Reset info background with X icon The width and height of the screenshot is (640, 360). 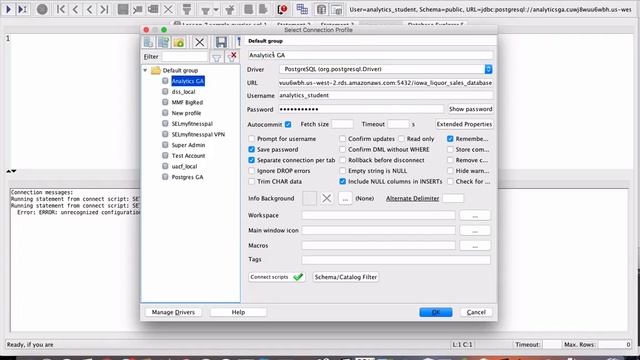point(327,198)
